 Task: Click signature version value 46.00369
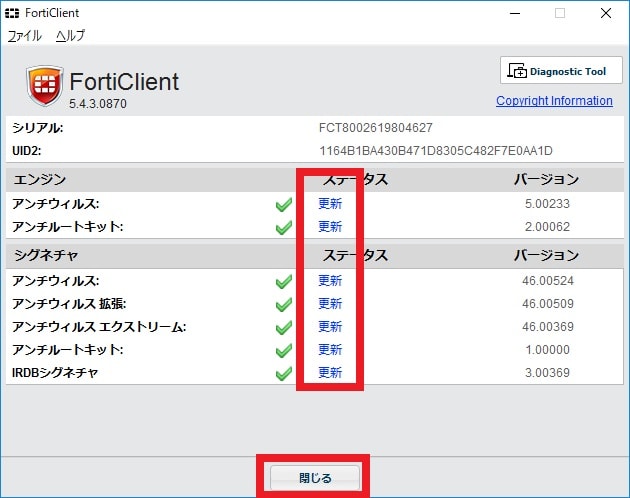pos(548,326)
